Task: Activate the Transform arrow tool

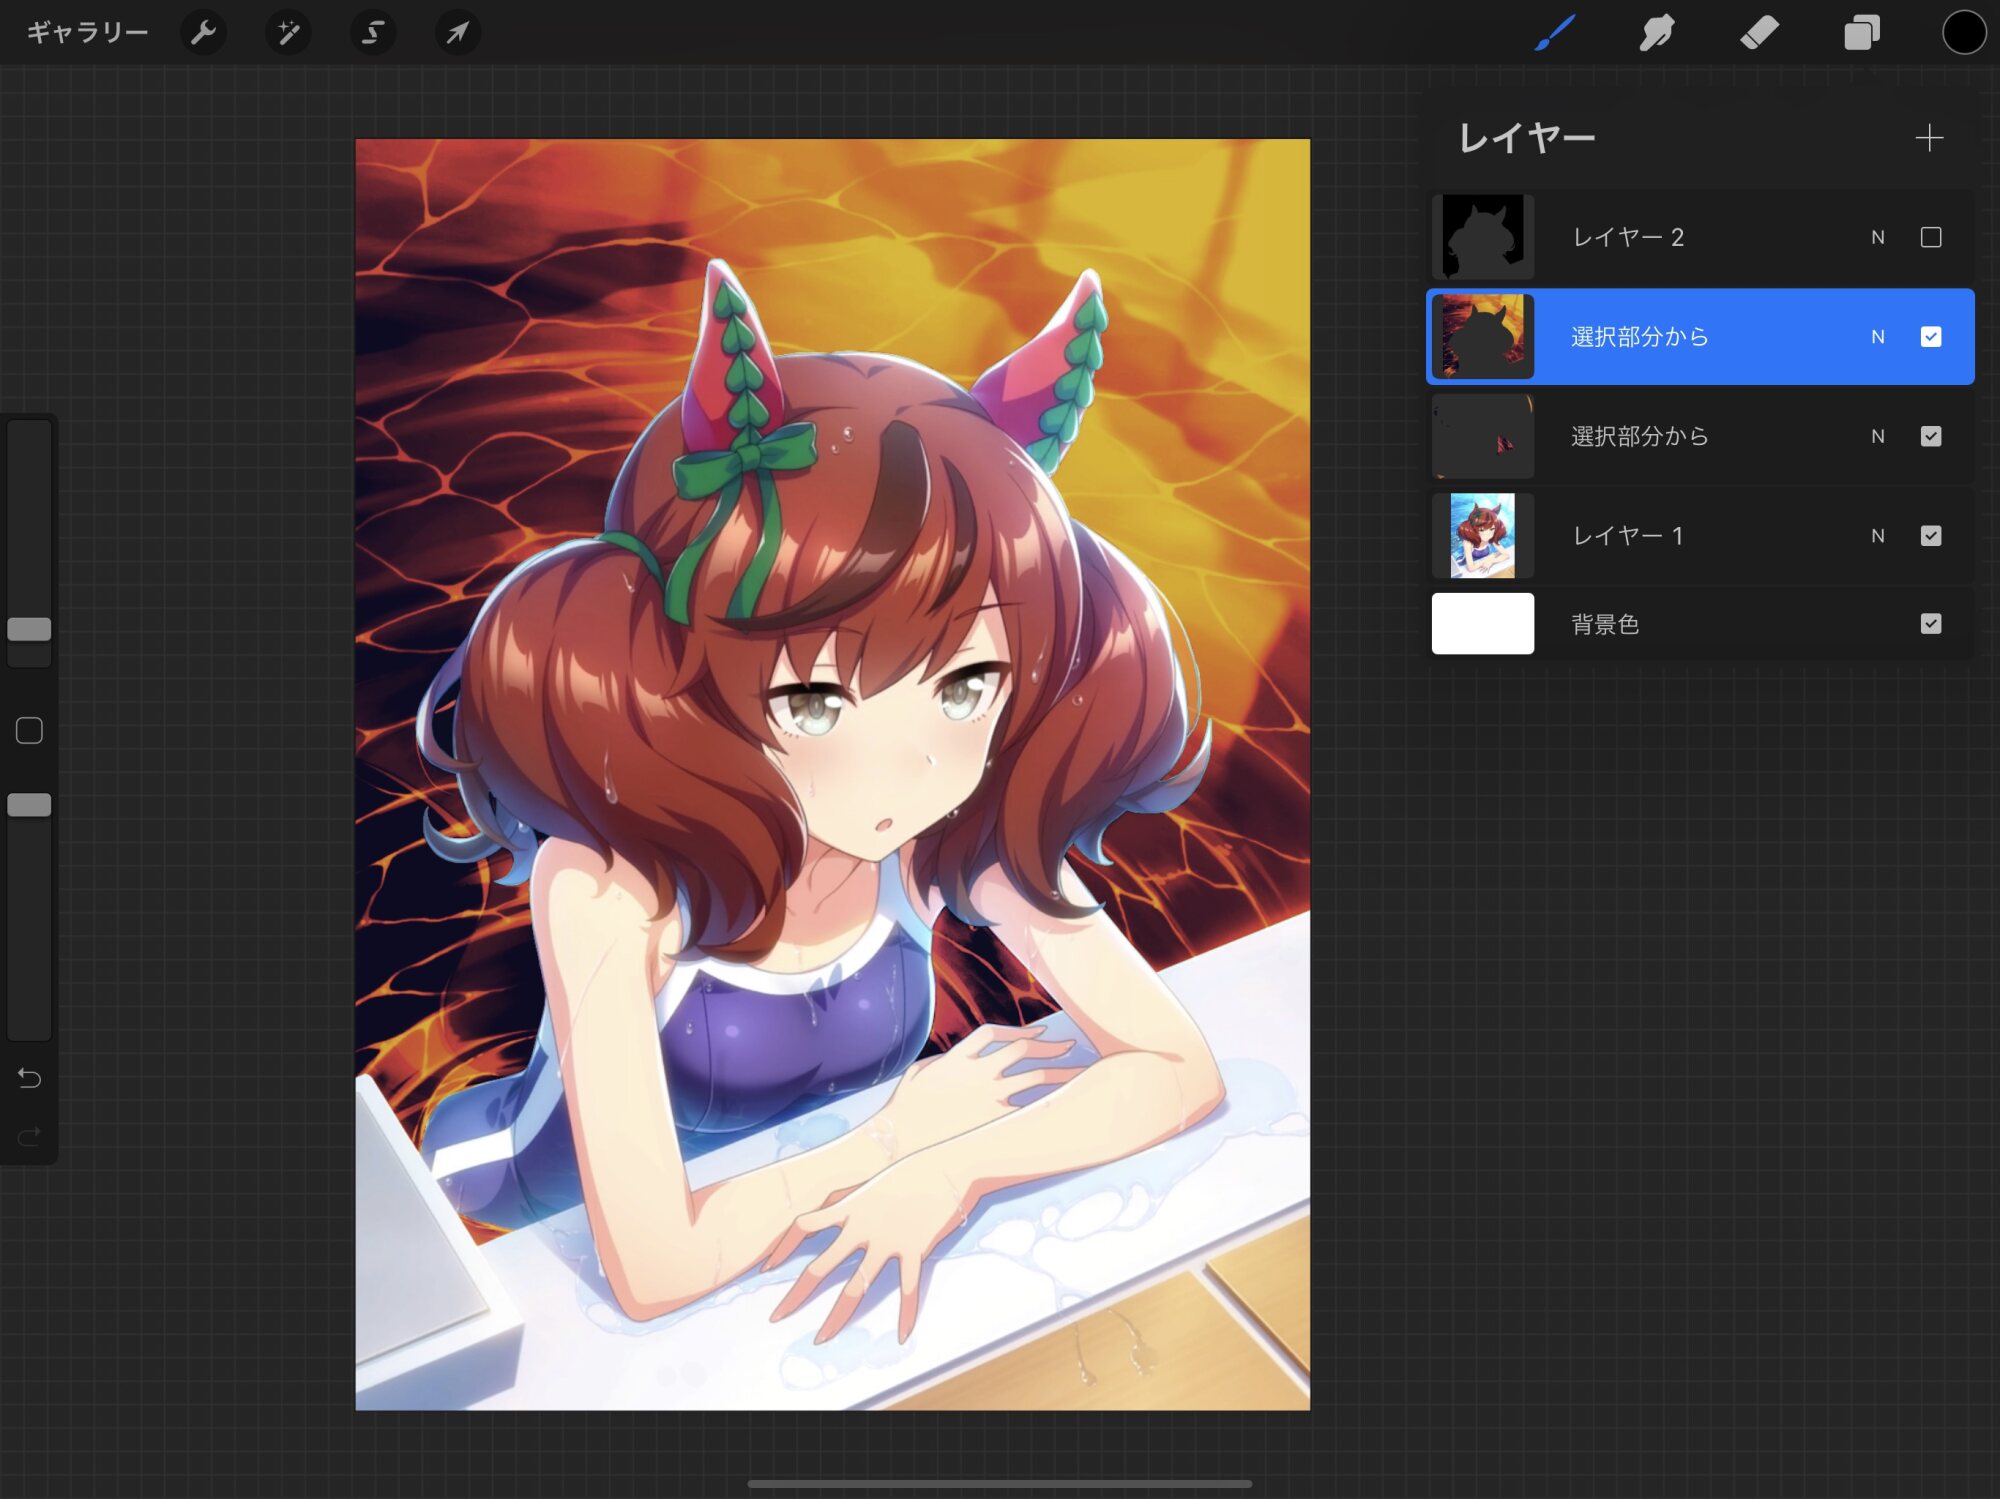Action: click(x=457, y=33)
